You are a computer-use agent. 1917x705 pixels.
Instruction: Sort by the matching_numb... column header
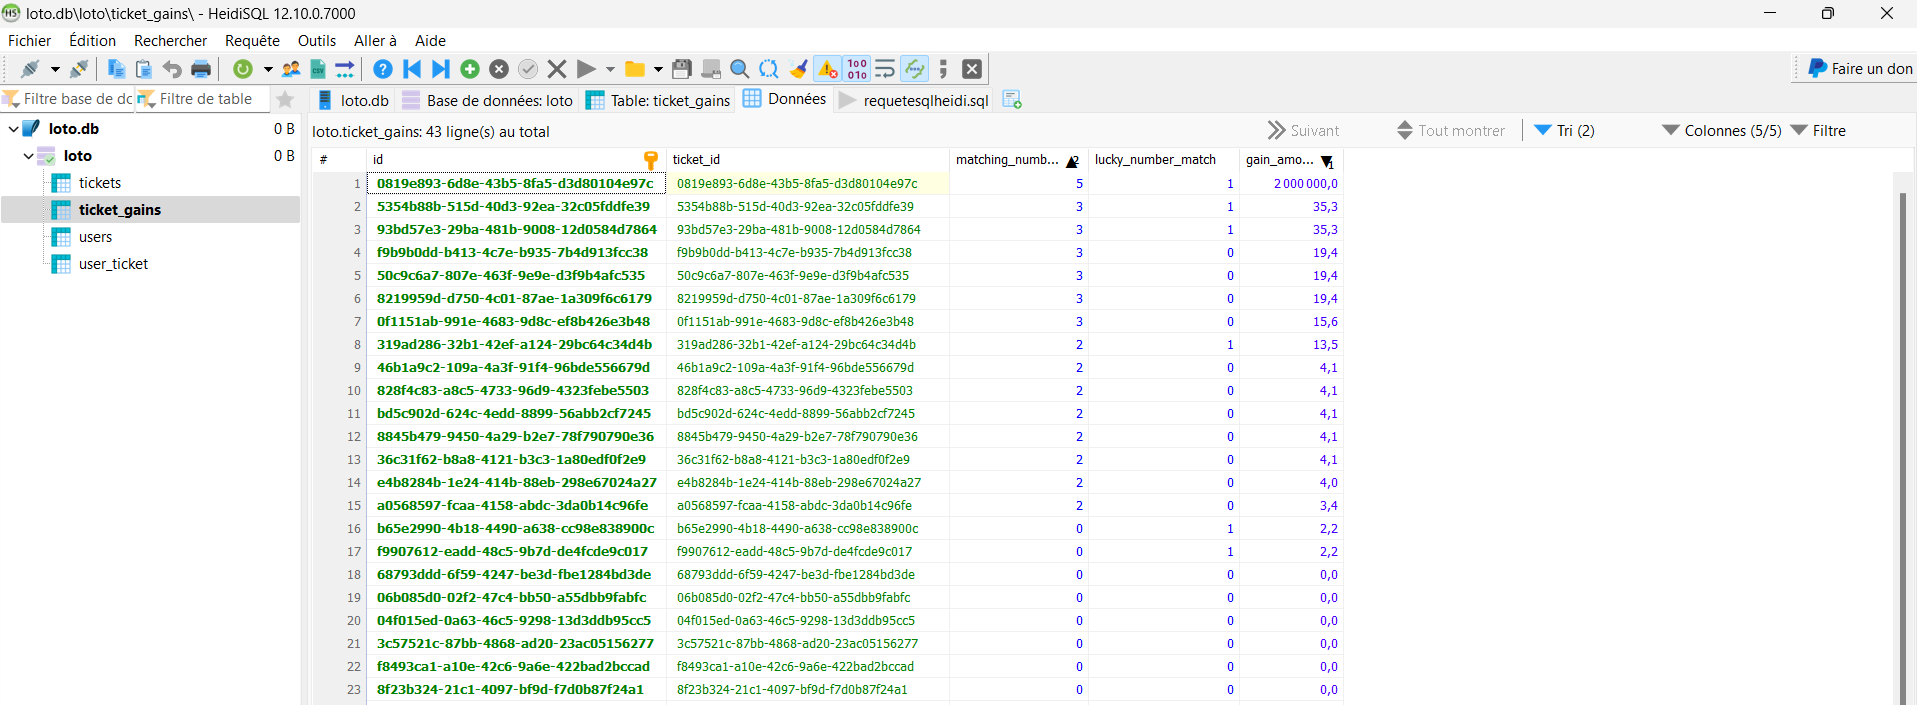[x=1018, y=160]
